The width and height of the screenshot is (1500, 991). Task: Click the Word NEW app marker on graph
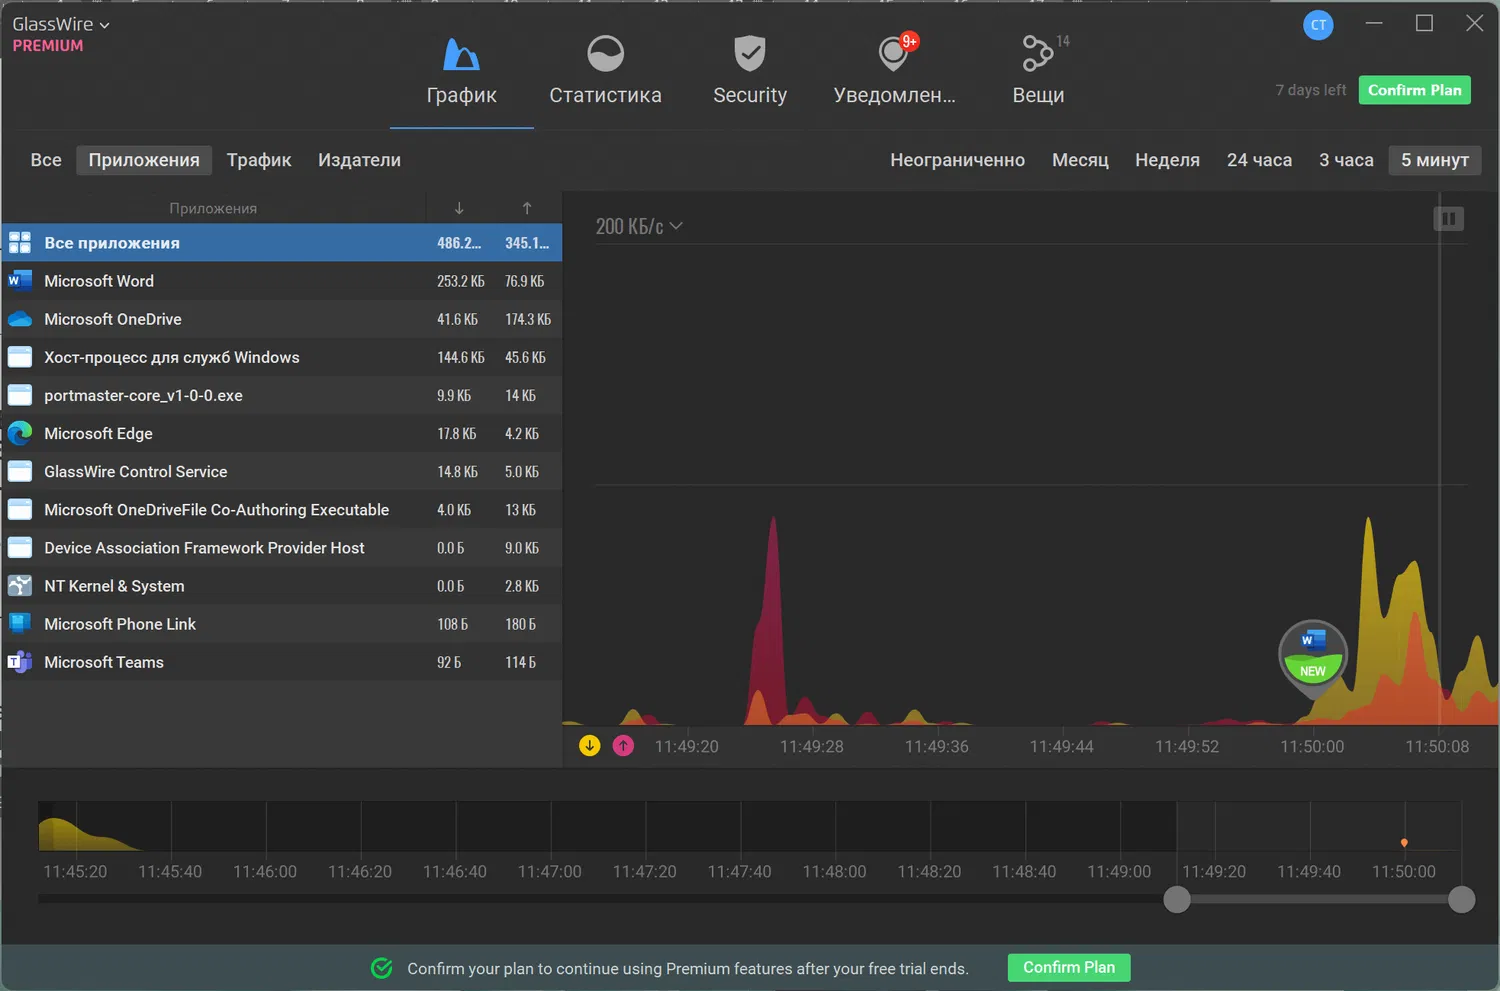[x=1313, y=655]
